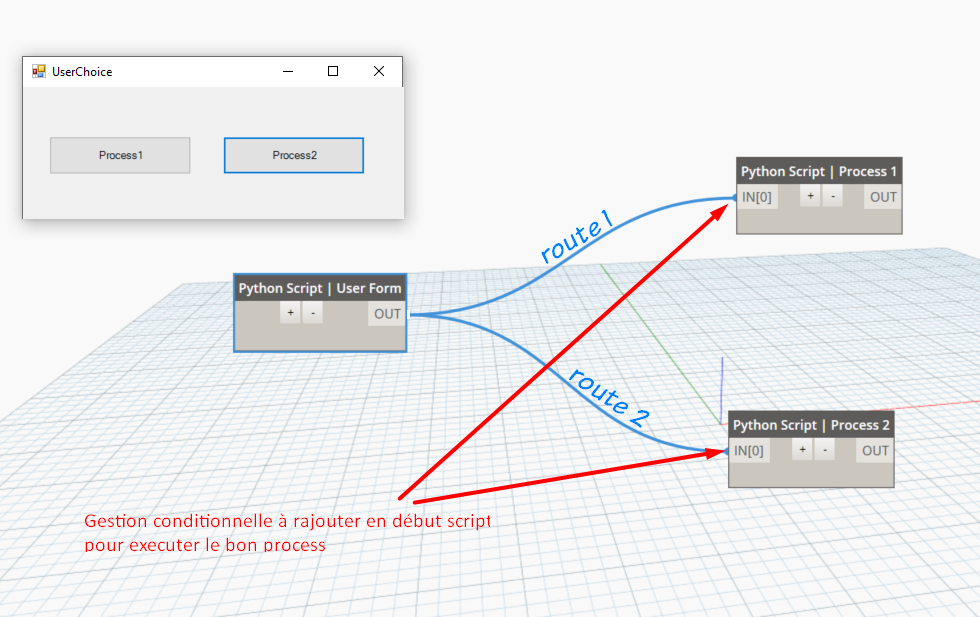The image size is (980, 617).
Task: Click the add input stepper on Process 1 node
Action: tap(810, 196)
